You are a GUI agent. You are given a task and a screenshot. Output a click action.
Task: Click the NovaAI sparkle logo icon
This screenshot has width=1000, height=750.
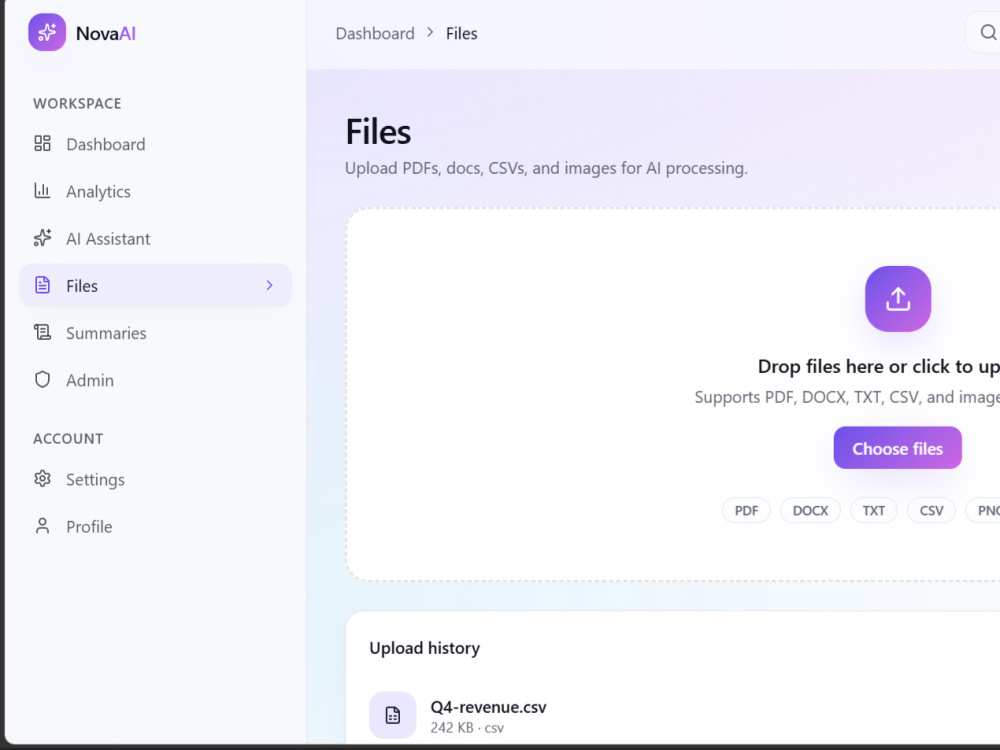[x=47, y=33]
